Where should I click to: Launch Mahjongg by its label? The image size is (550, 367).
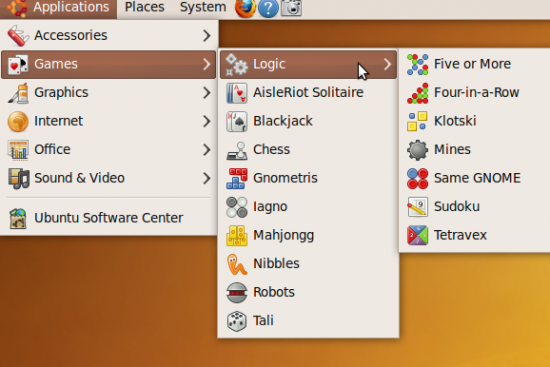(283, 236)
